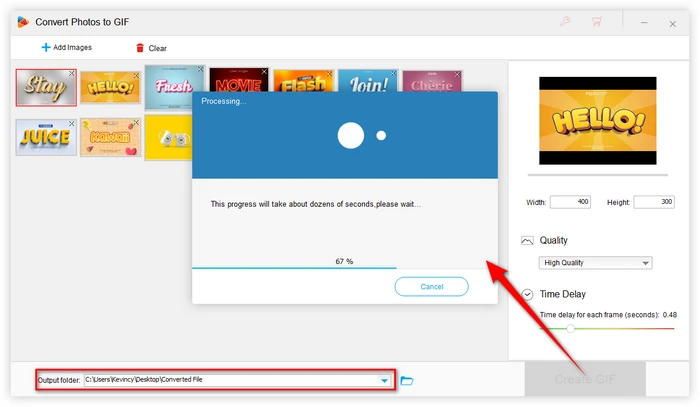The height and width of the screenshot is (407, 700).
Task: Select the Chèrie image thumbnail
Action: [432, 81]
